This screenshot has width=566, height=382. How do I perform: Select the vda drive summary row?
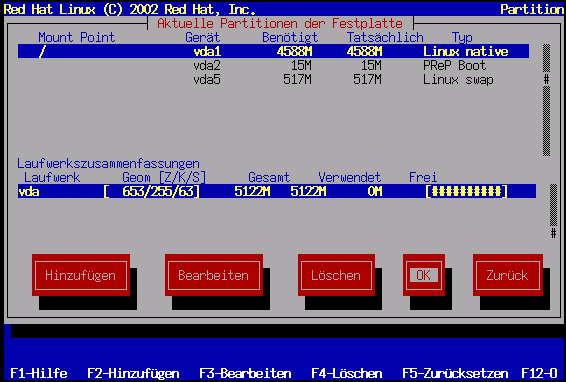pyautogui.click(x=277, y=191)
